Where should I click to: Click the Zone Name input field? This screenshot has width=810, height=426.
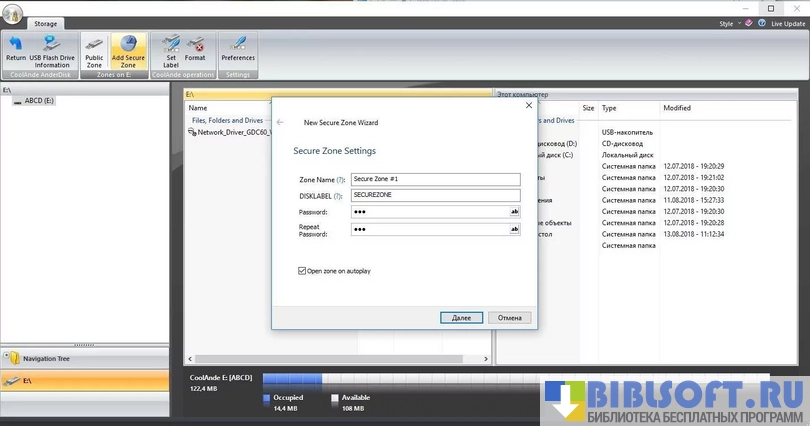coord(436,180)
